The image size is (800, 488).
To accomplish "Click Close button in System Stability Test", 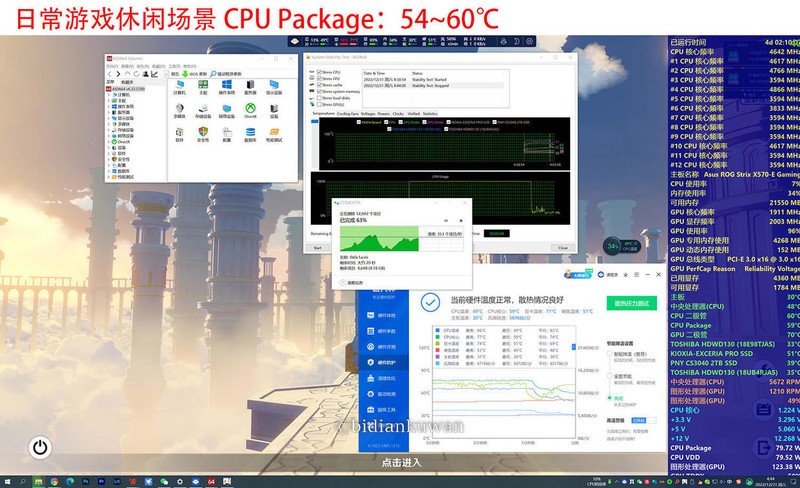I will pyautogui.click(x=563, y=248).
